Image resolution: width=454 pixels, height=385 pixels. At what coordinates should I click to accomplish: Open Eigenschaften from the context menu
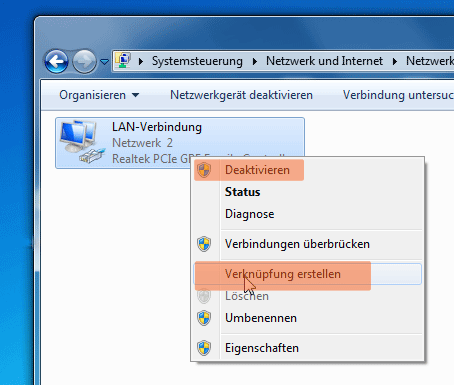[x=307, y=348]
